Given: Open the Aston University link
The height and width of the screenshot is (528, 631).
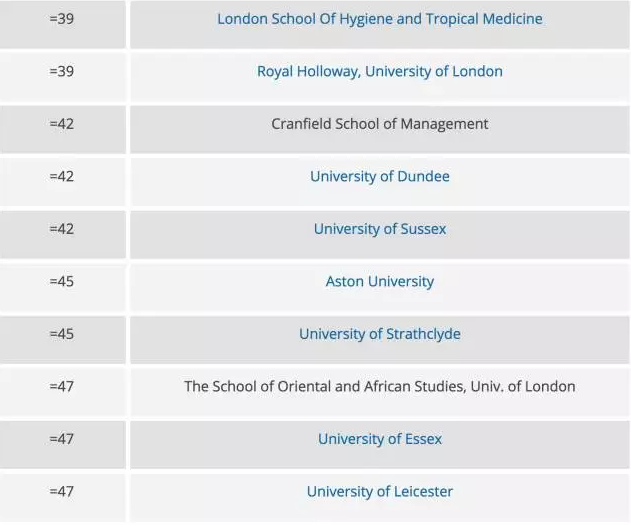Looking at the screenshot, I should tap(380, 281).
